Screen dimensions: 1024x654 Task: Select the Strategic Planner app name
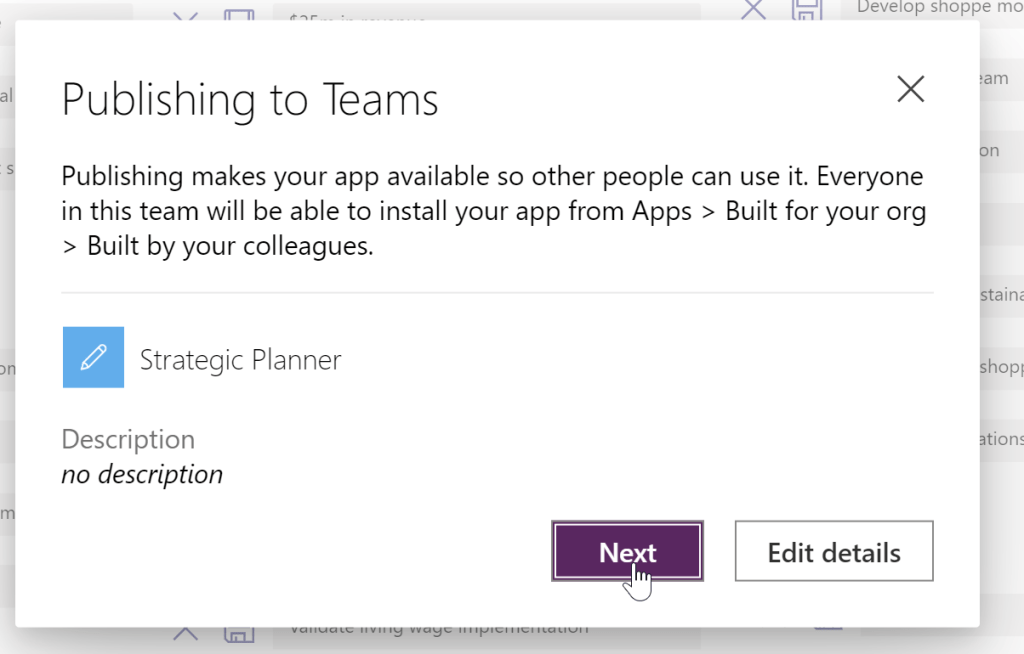(x=240, y=360)
